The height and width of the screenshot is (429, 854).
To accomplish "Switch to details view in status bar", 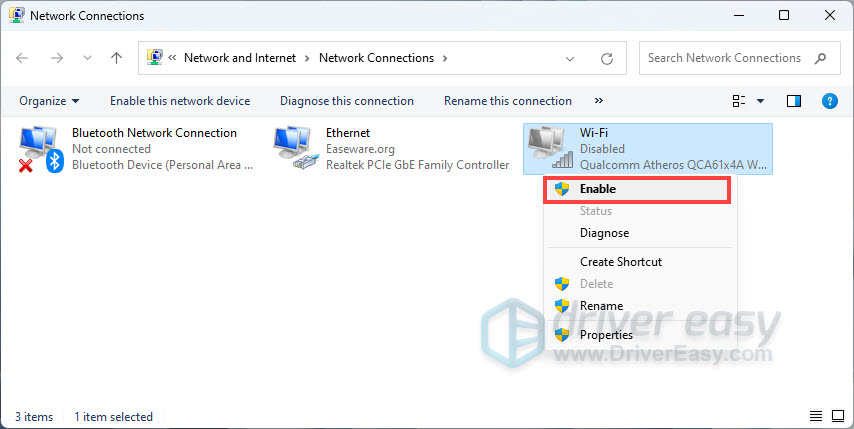I will click(x=815, y=416).
